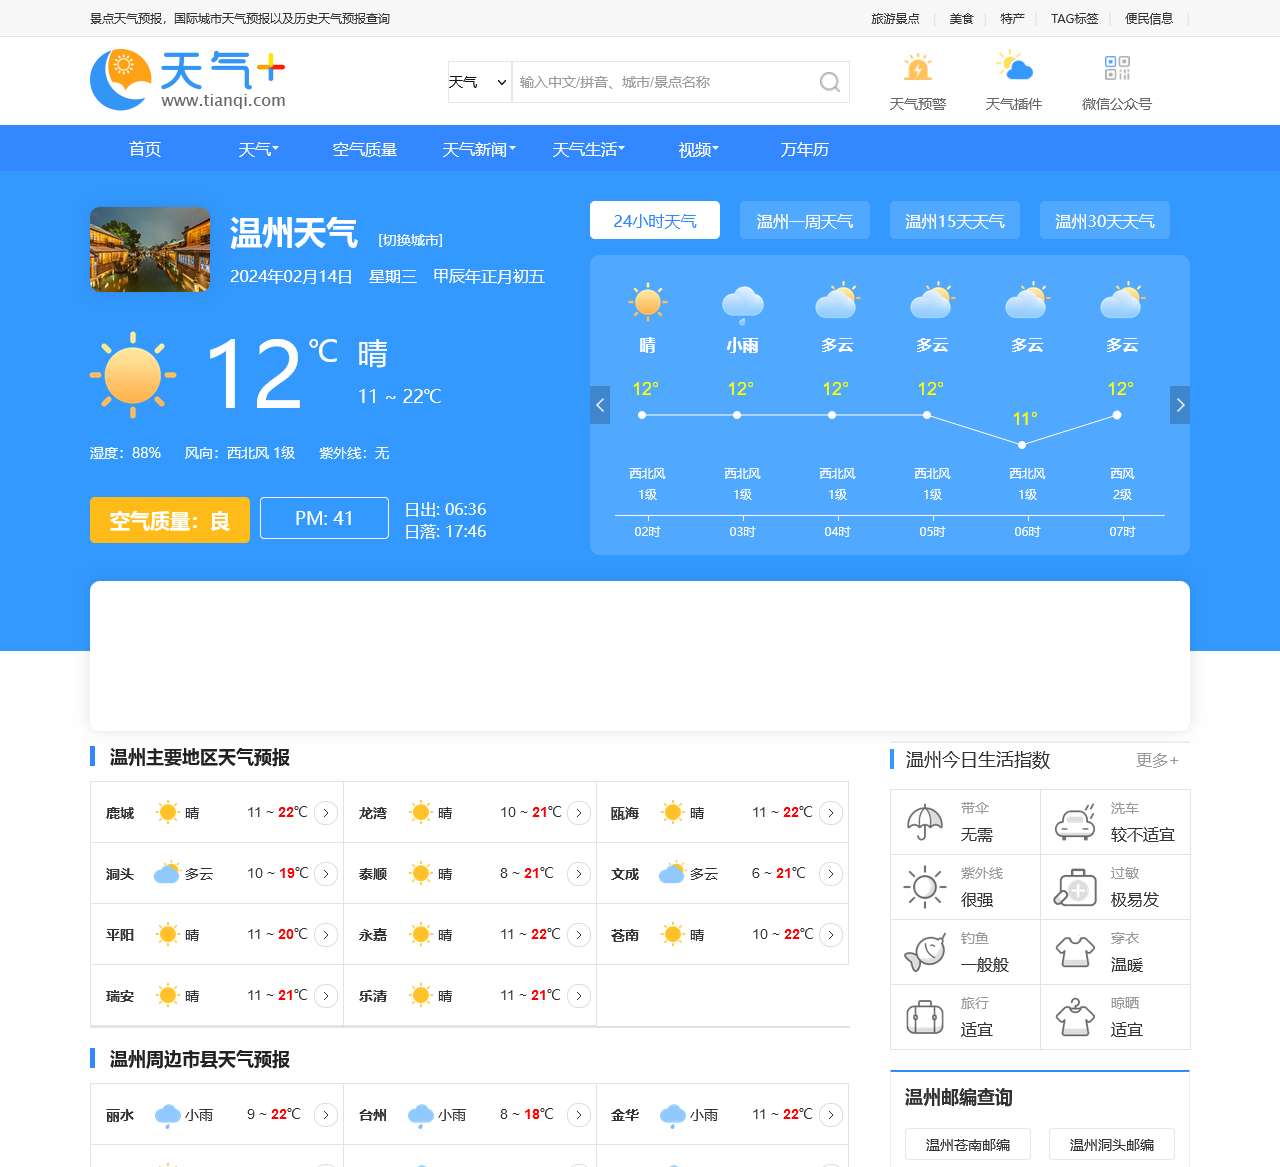Click the city search input field
This screenshot has height=1167, width=1280.
click(660, 82)
